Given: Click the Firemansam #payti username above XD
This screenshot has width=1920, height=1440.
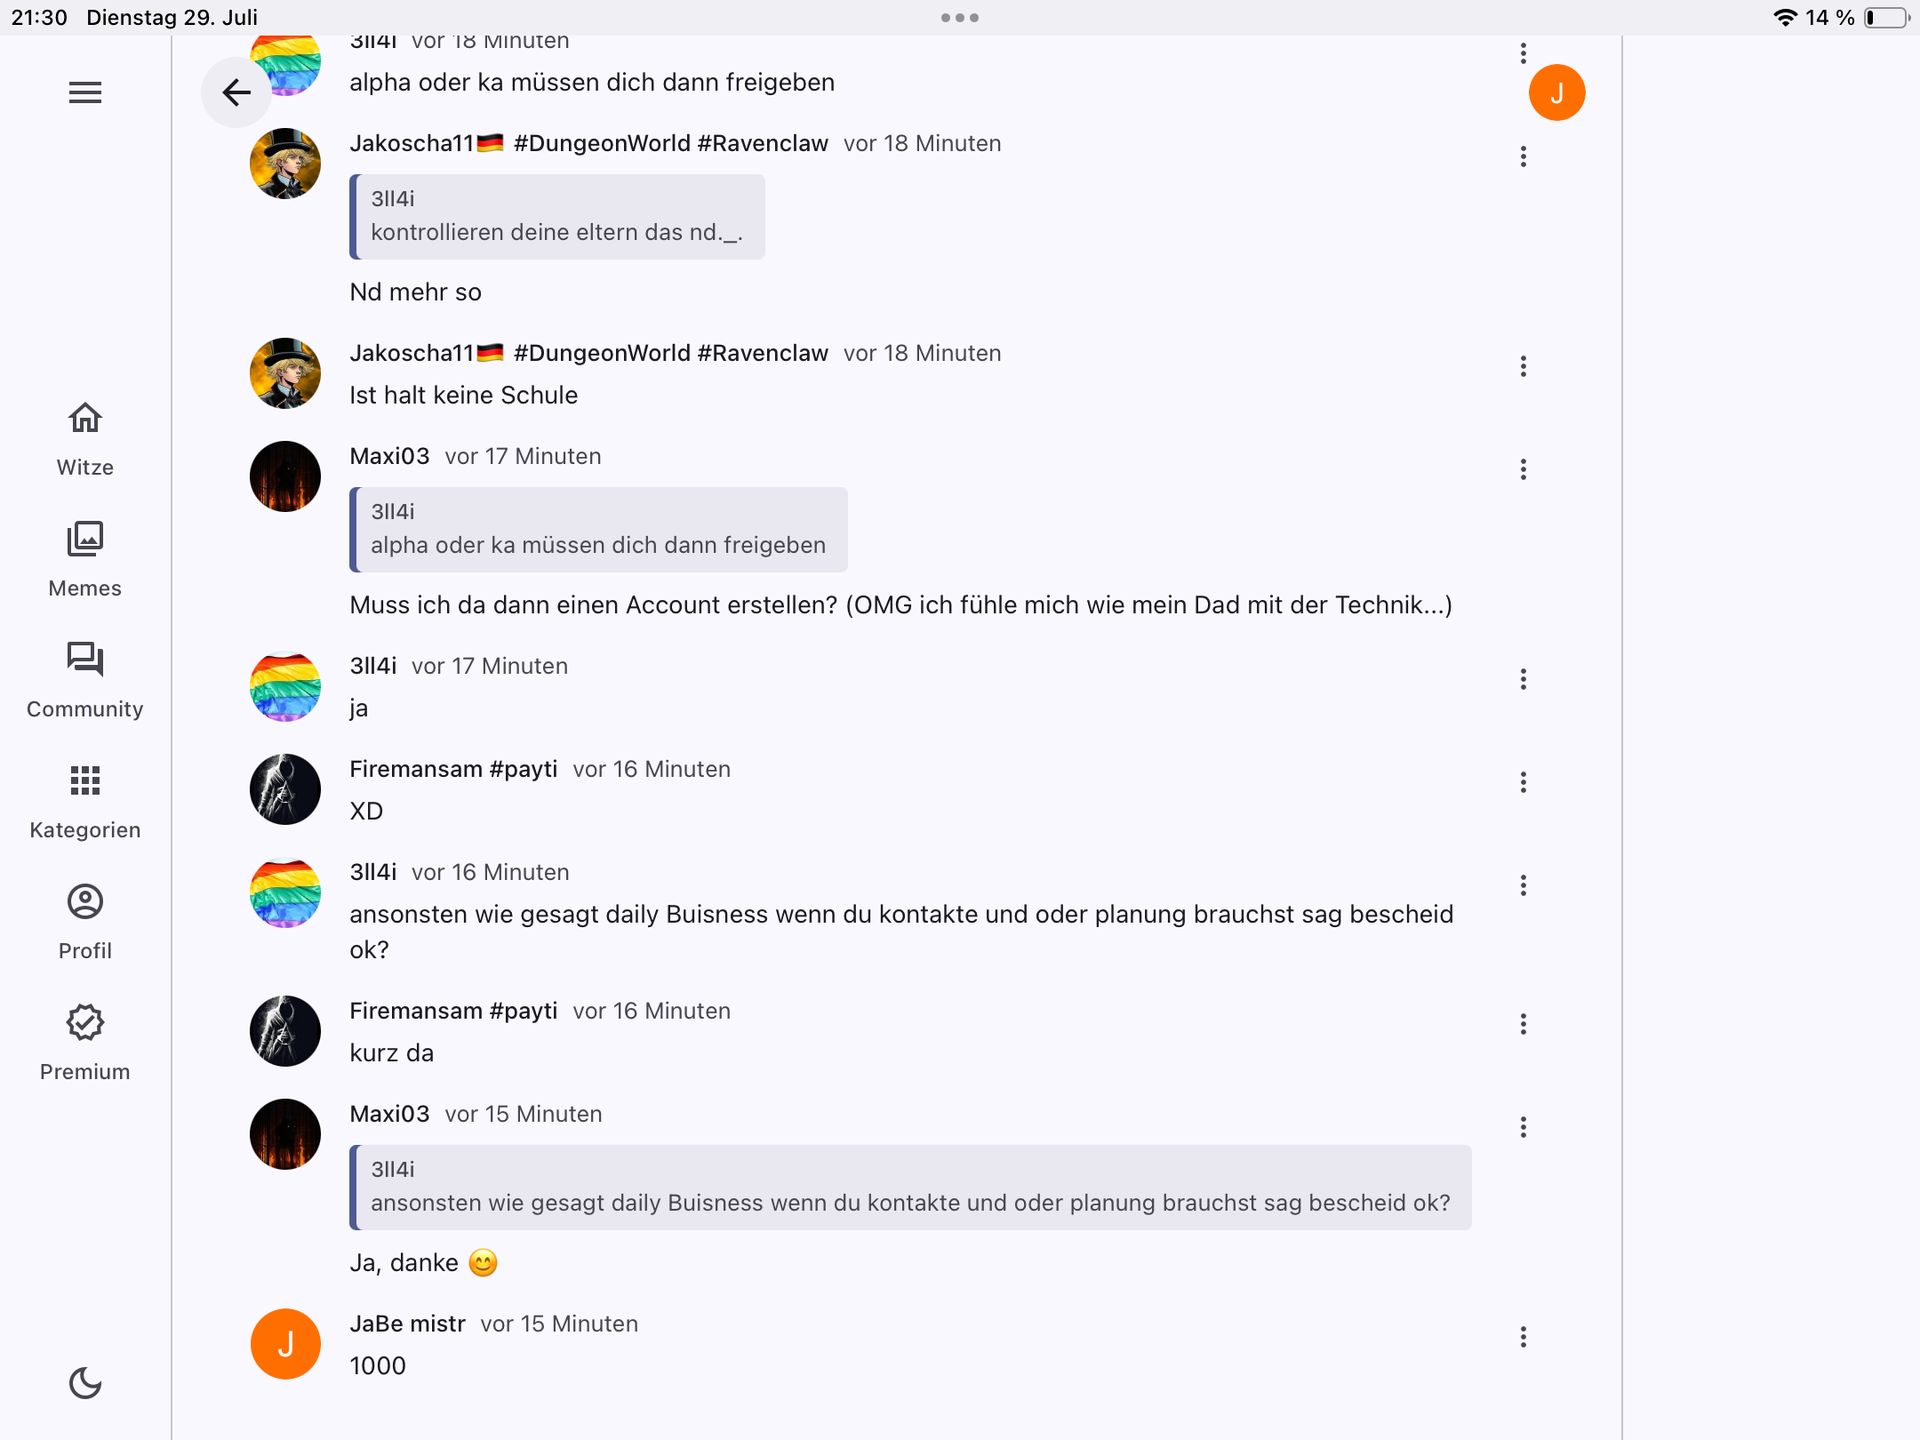Looking at the screenshot, I should point(453,769).
